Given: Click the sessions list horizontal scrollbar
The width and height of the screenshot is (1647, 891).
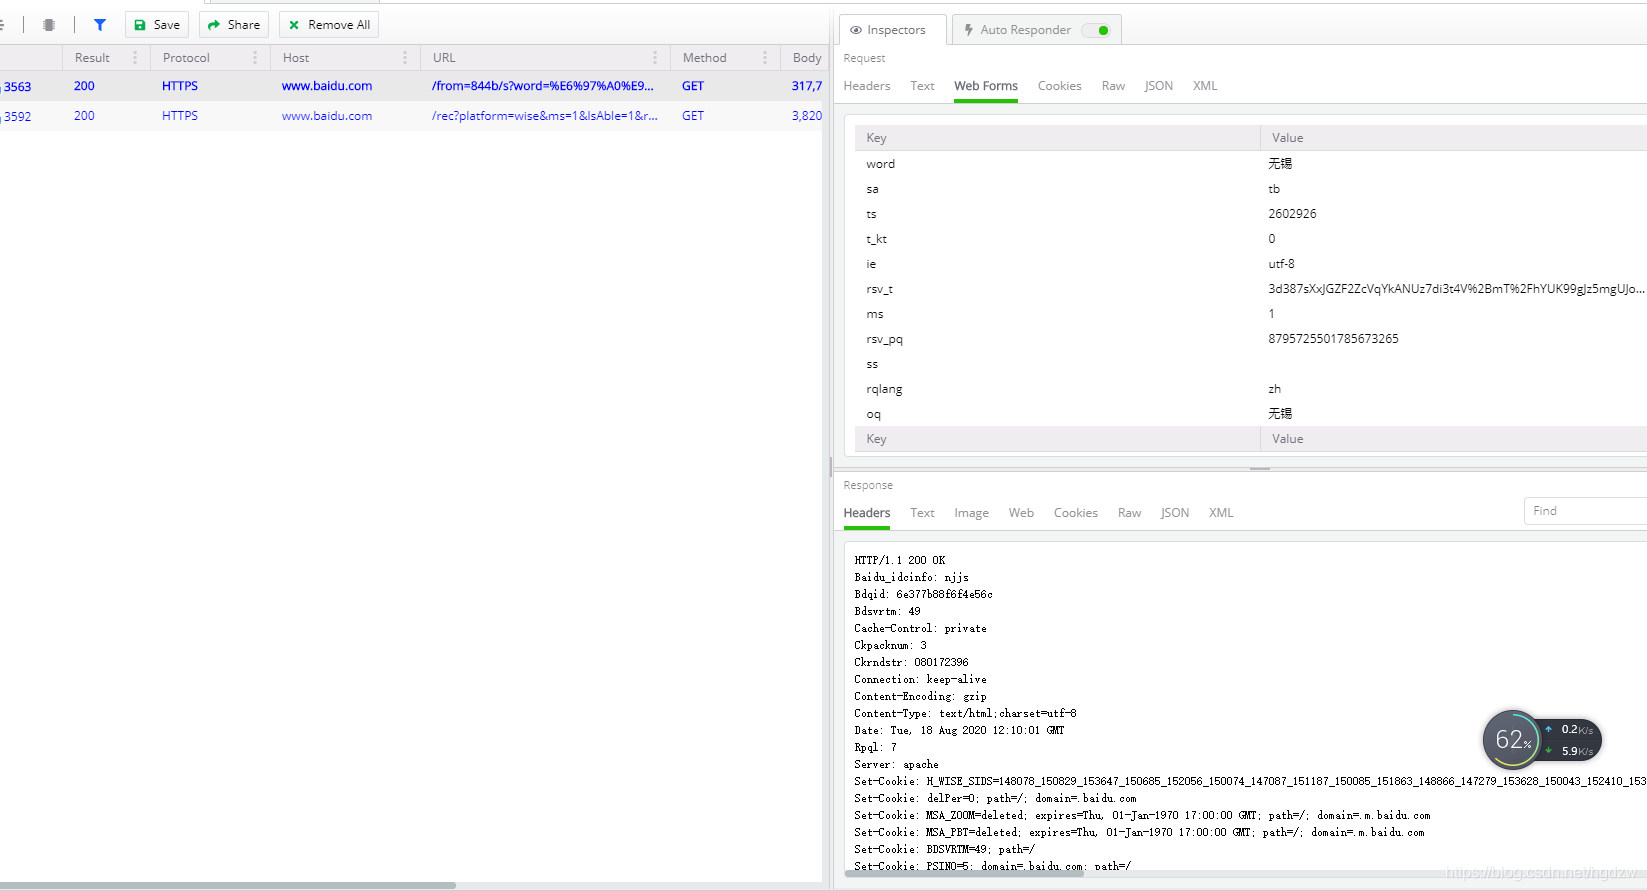Looking at the screenshot, I should point(228,885).
